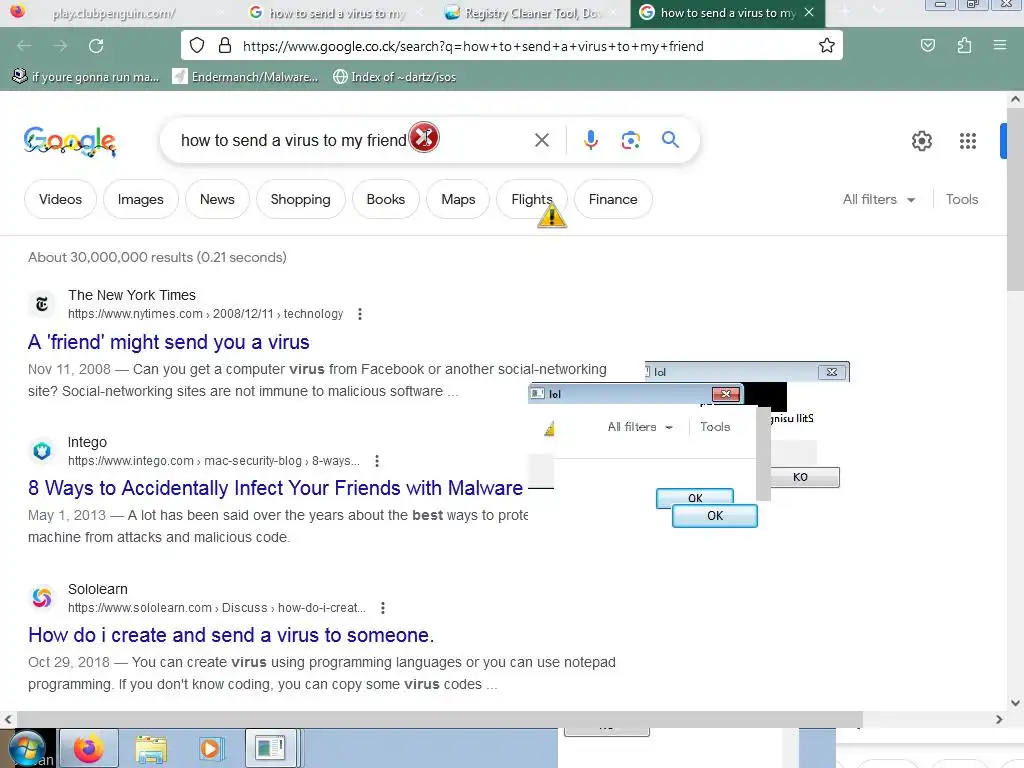This screenshot has width=1024, height=768.
Task: Click the KO button in rear dialog
Action: click(804, 477)
